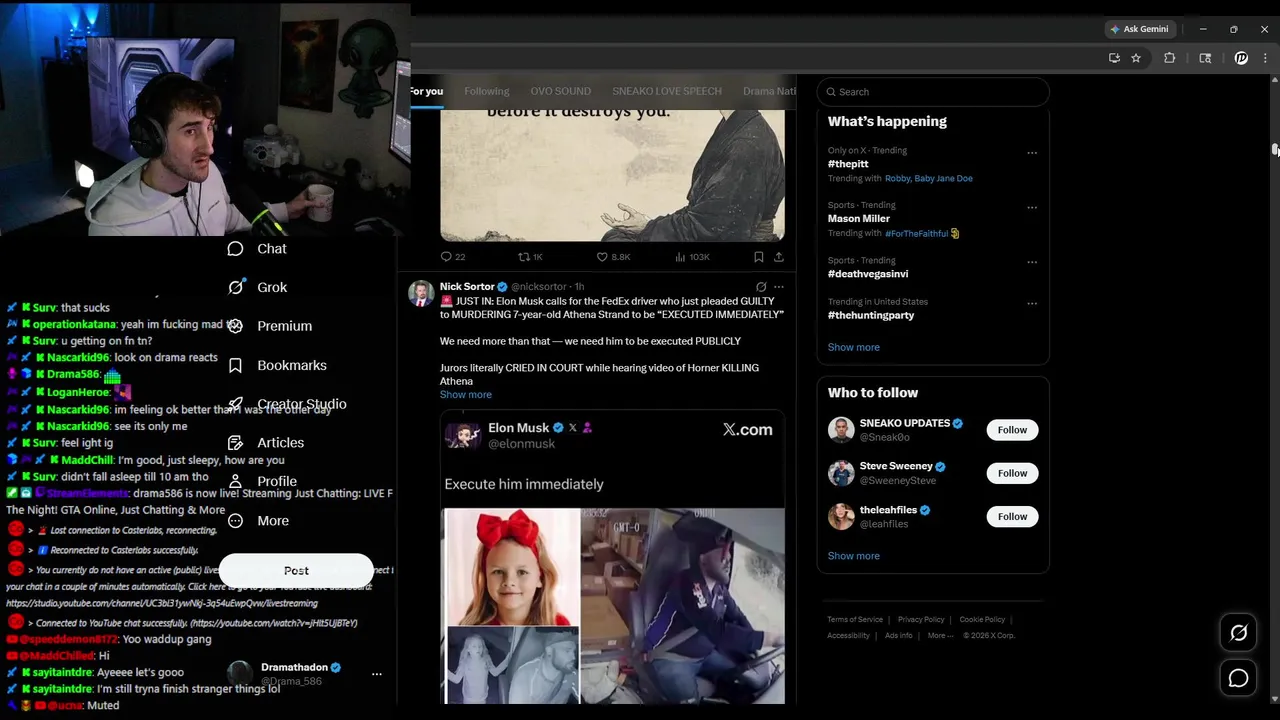The width and height of the screenshot is (1280, 720).
Task: Open Chrome three-dot menu
Action: 1265,58
